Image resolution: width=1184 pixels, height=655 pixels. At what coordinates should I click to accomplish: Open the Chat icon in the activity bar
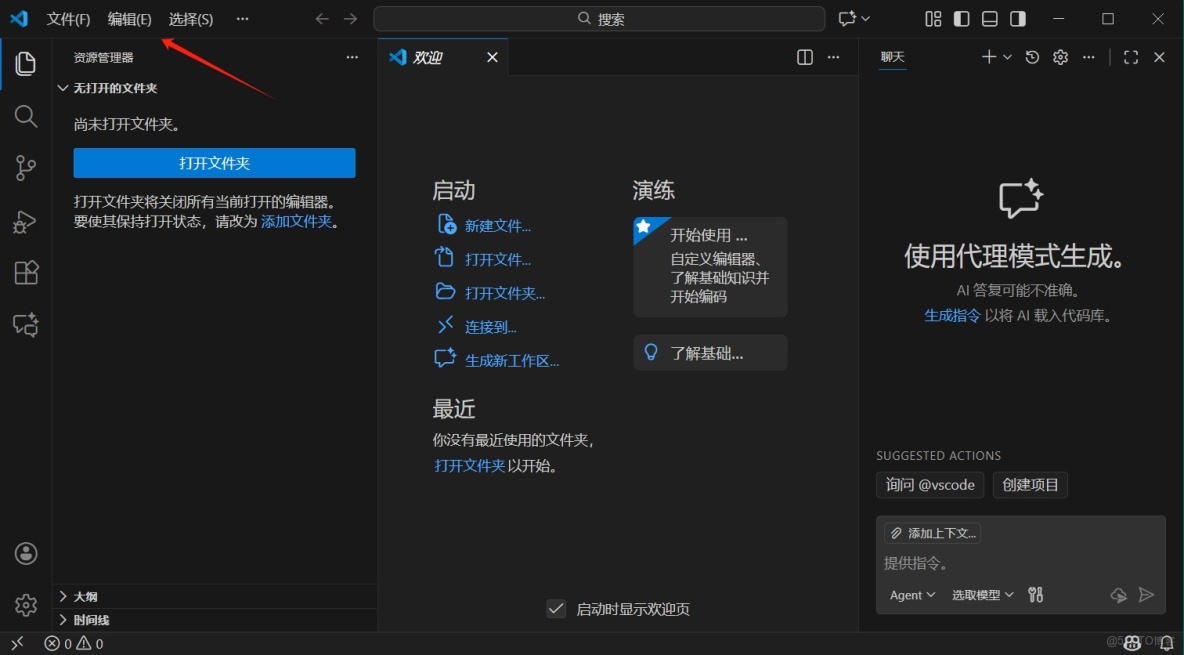[25, 324]
